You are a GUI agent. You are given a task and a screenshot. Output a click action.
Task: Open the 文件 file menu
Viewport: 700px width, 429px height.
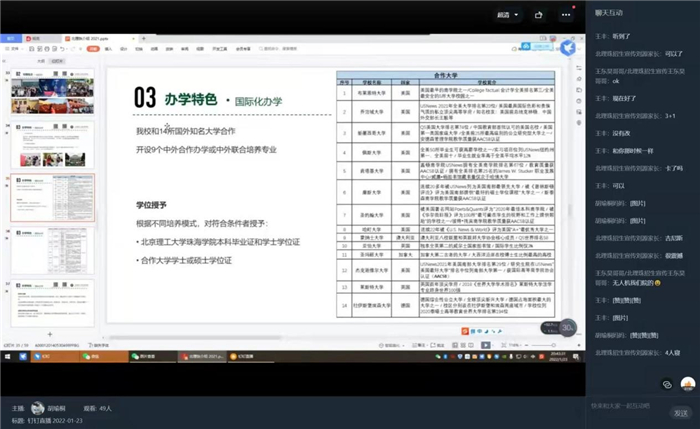click(13, 49)
